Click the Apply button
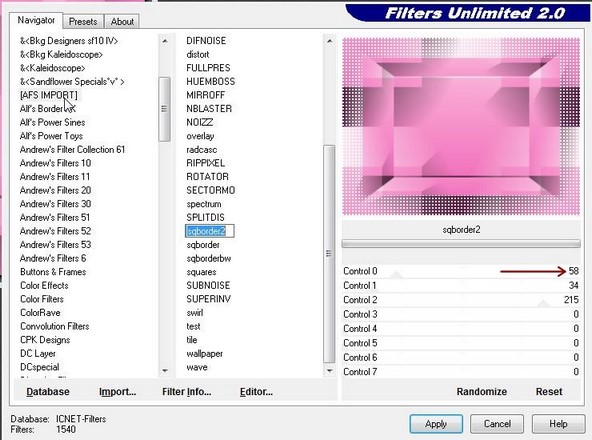 coord(436,424)
